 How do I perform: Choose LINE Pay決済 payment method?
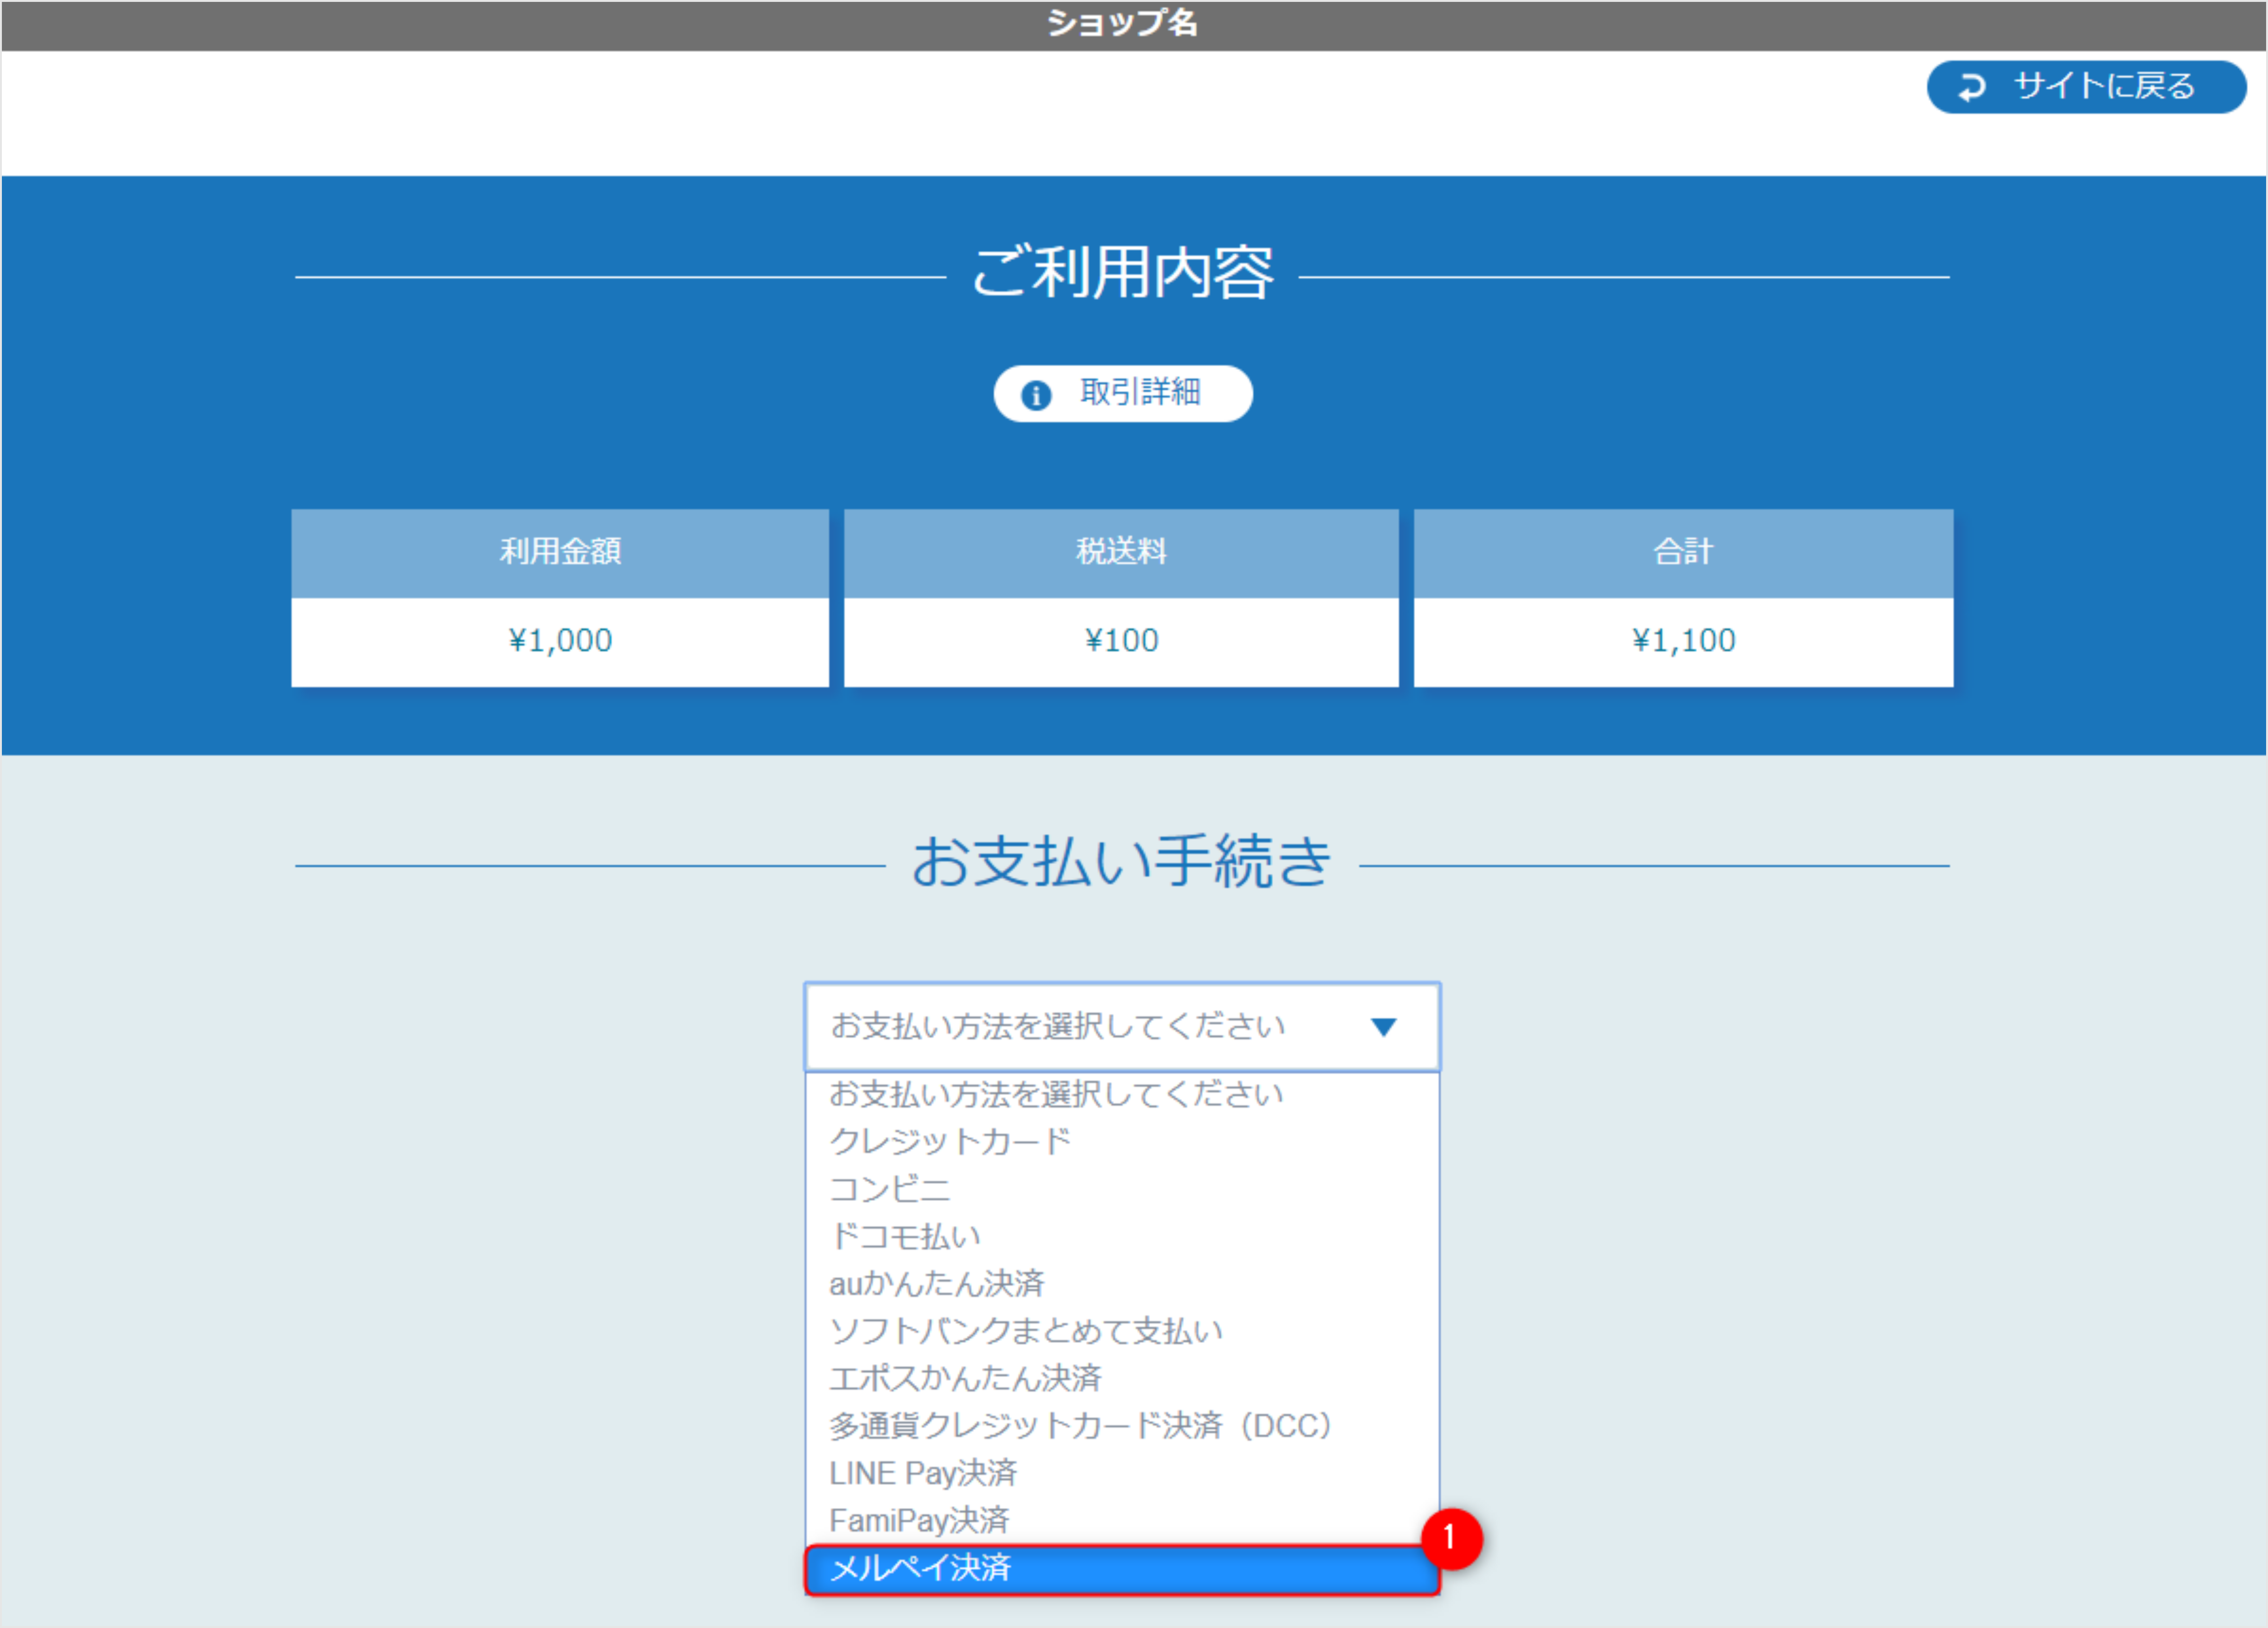(924, 1473)
